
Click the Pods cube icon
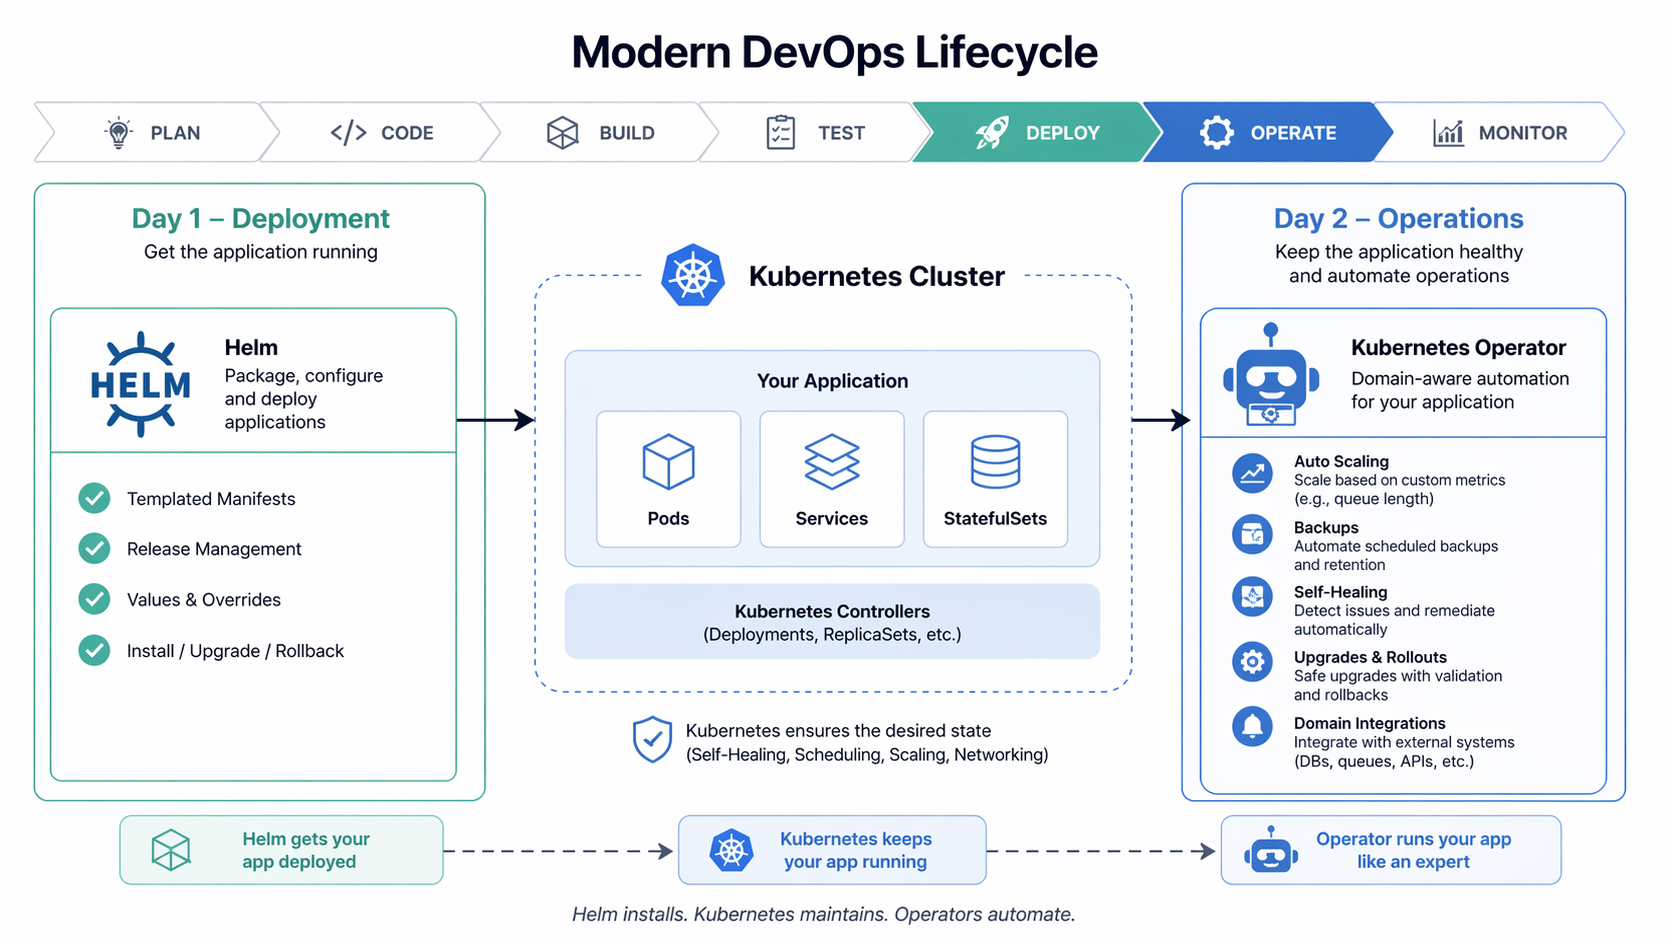(668, 462)
